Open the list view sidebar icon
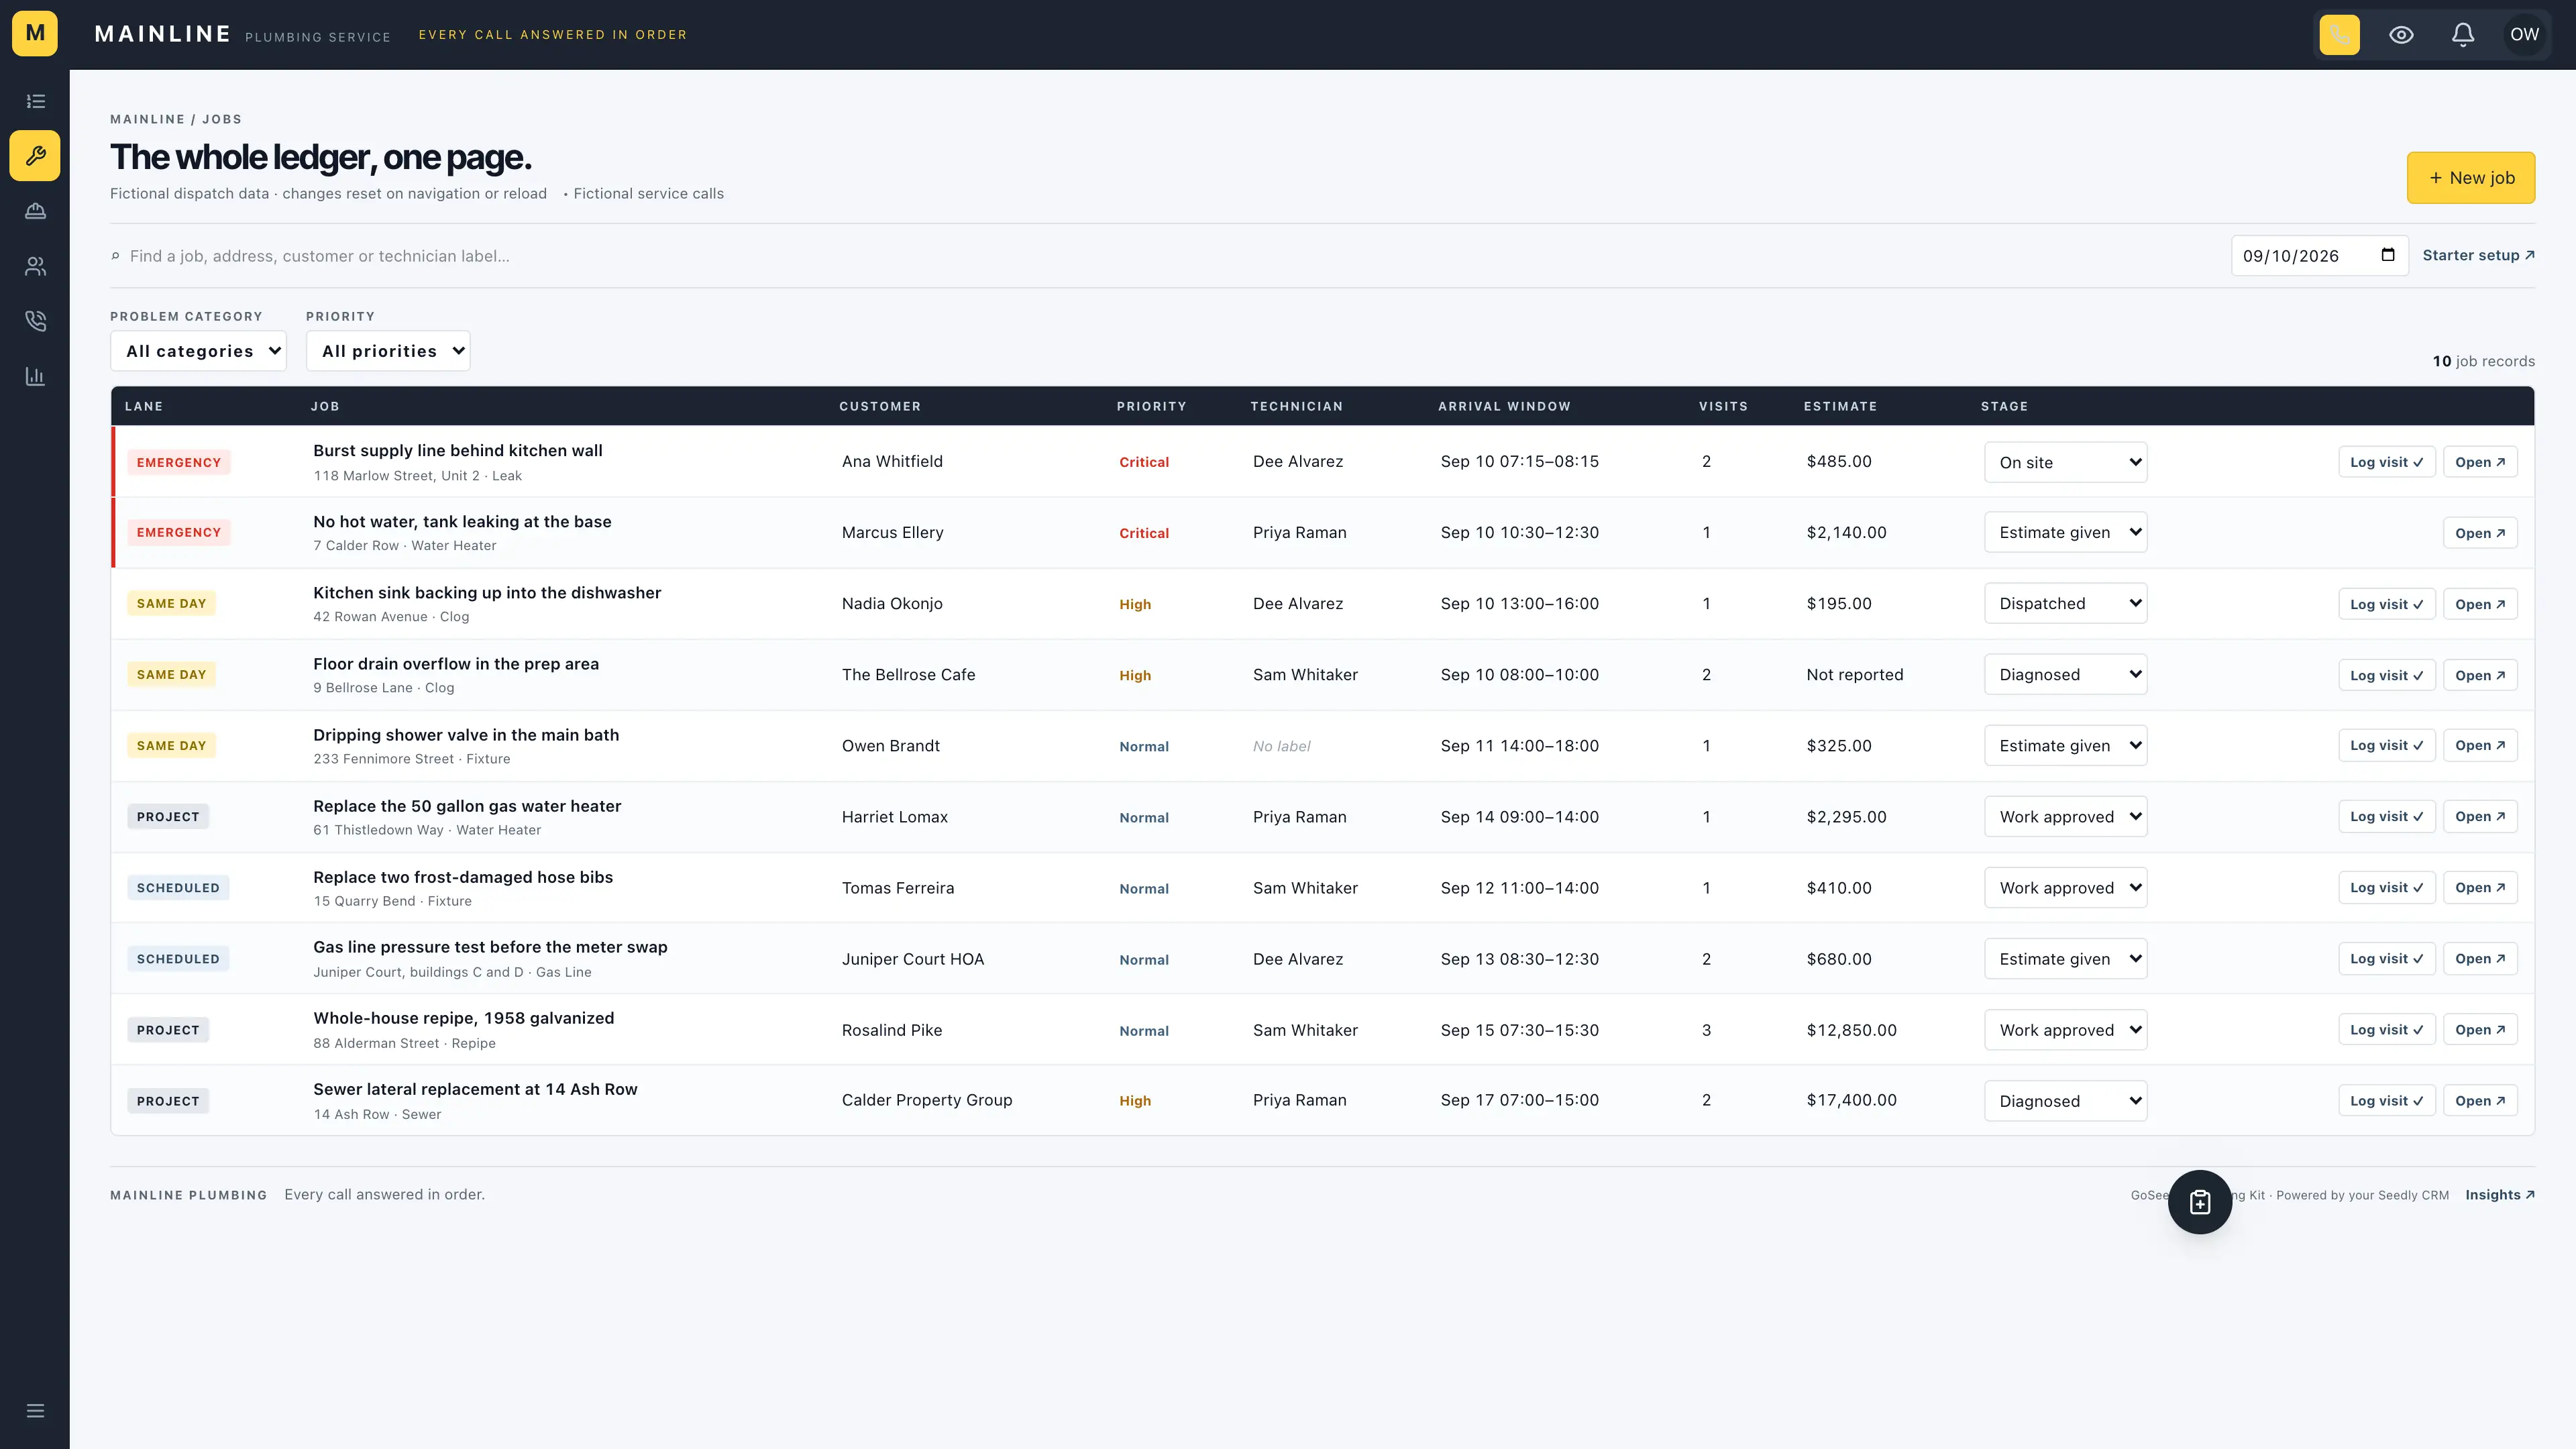The width and height of the screenshot is (2576, 1449). coord(35,101)
